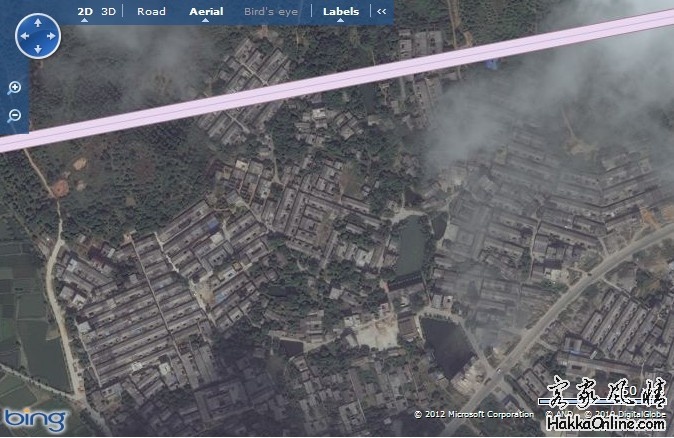Zoom out using the minus magnifier
This screenshot has width=674, height=438.
pyautogui.click(x=14, y=116)
